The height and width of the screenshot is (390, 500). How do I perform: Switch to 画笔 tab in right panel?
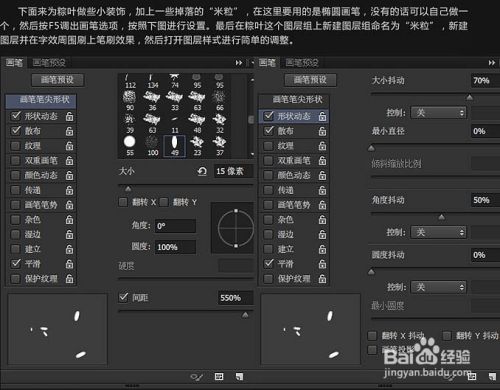[267, 63]
